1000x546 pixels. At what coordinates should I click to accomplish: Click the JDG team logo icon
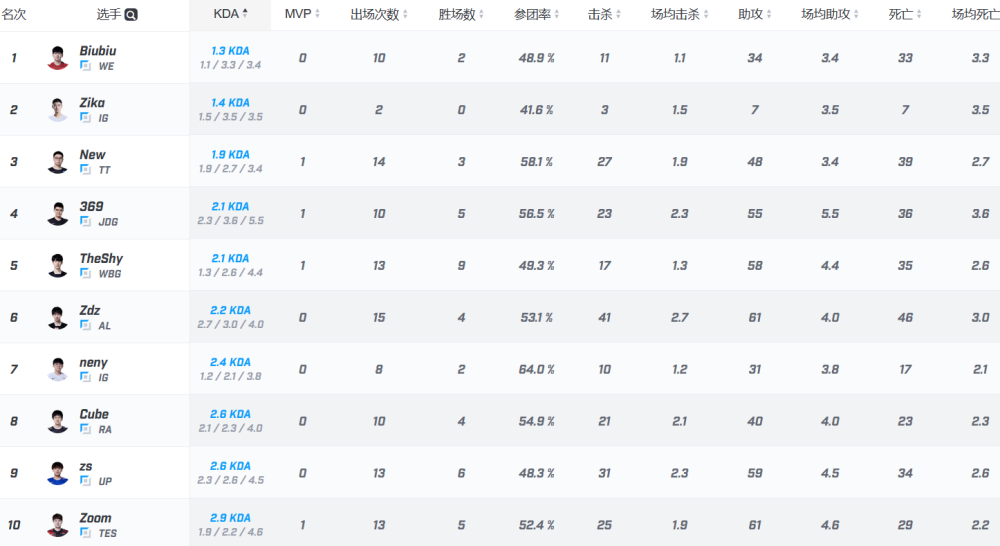[85, 221]
